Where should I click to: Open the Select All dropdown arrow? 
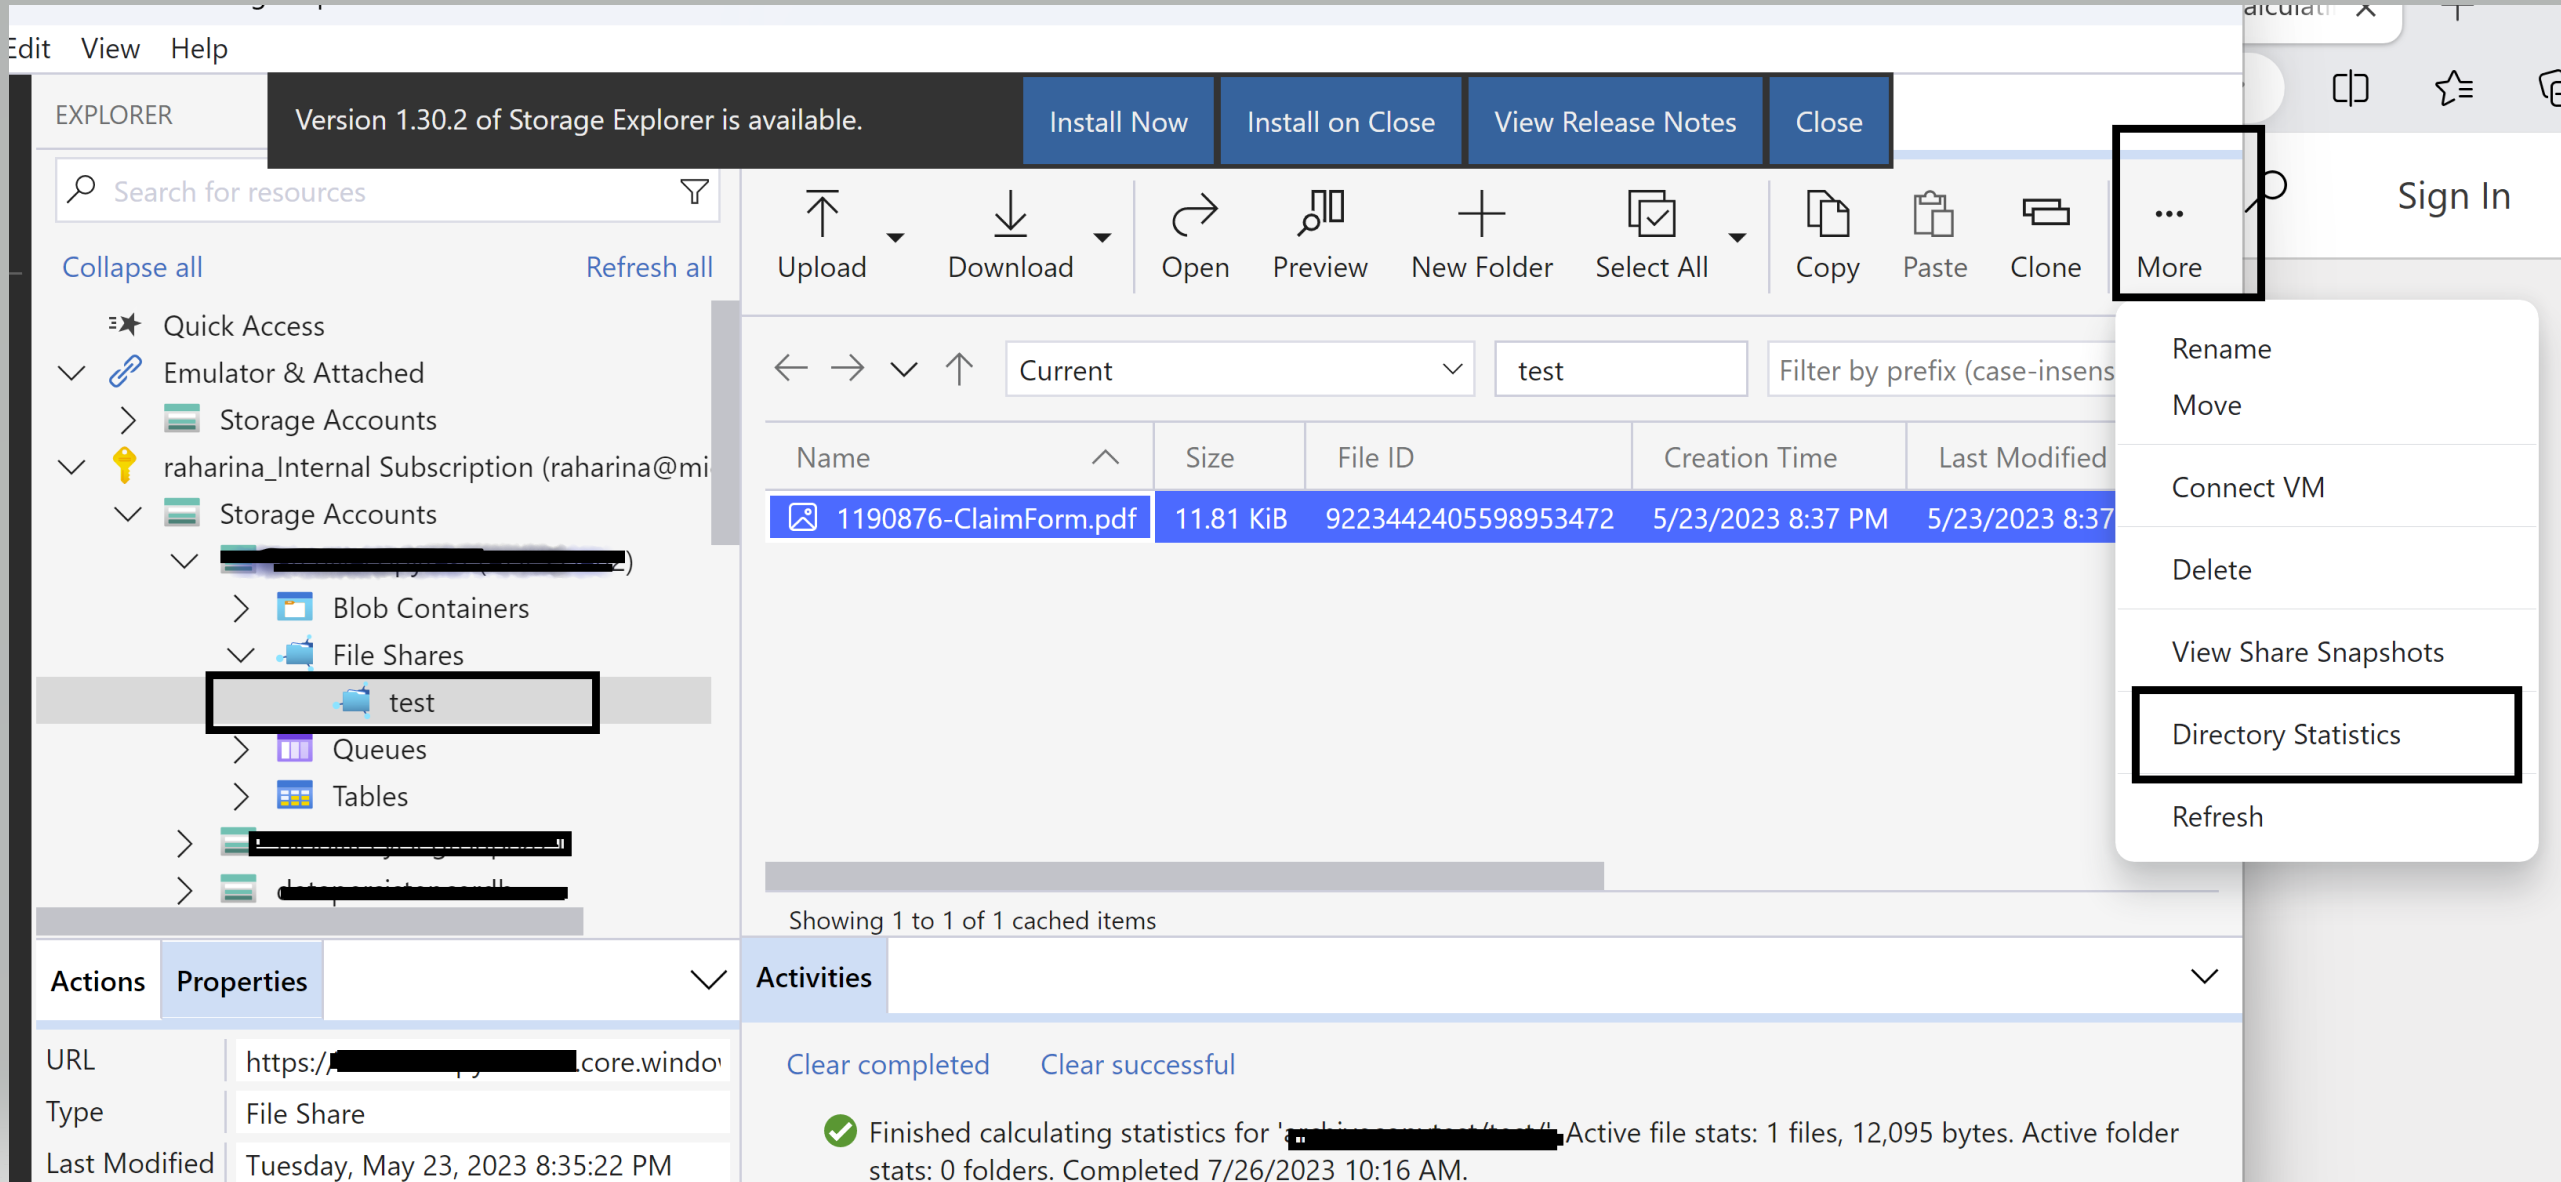pyautogui.click(x=1737, y=237)
